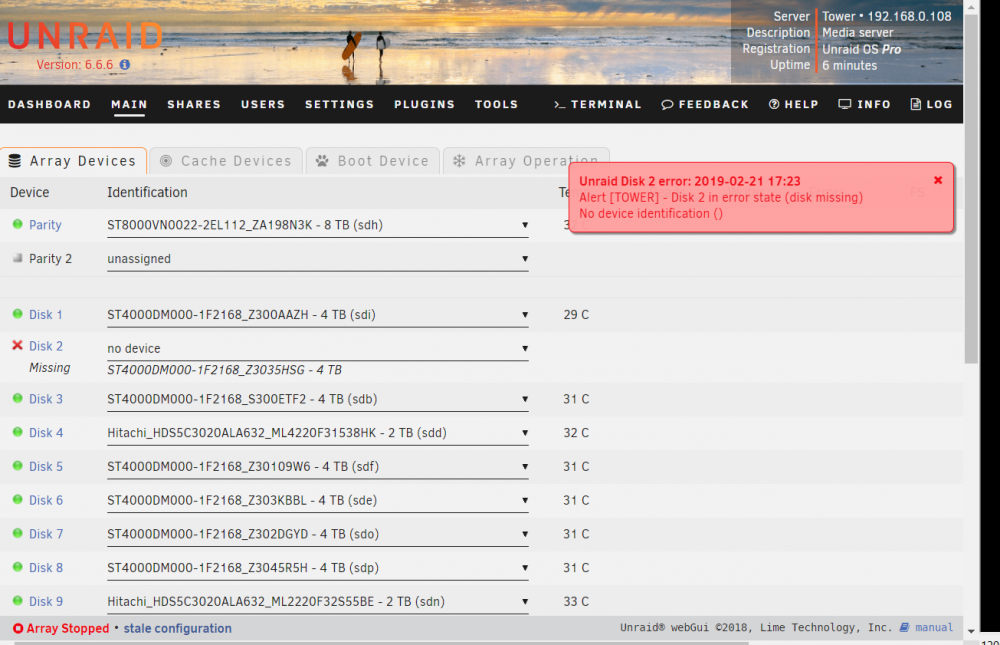
Task: Open the Disk 9 link
Action: coord(46,602)
